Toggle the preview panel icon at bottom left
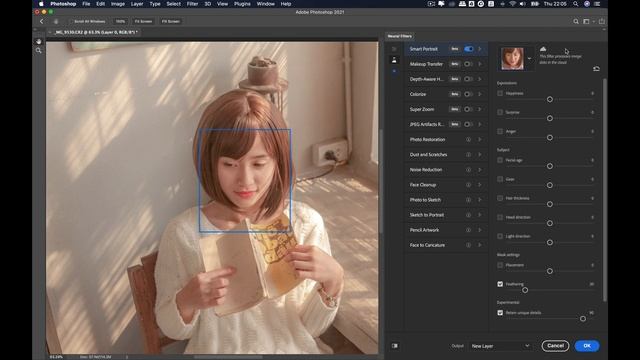640x360 pixels. coord(395,346)
